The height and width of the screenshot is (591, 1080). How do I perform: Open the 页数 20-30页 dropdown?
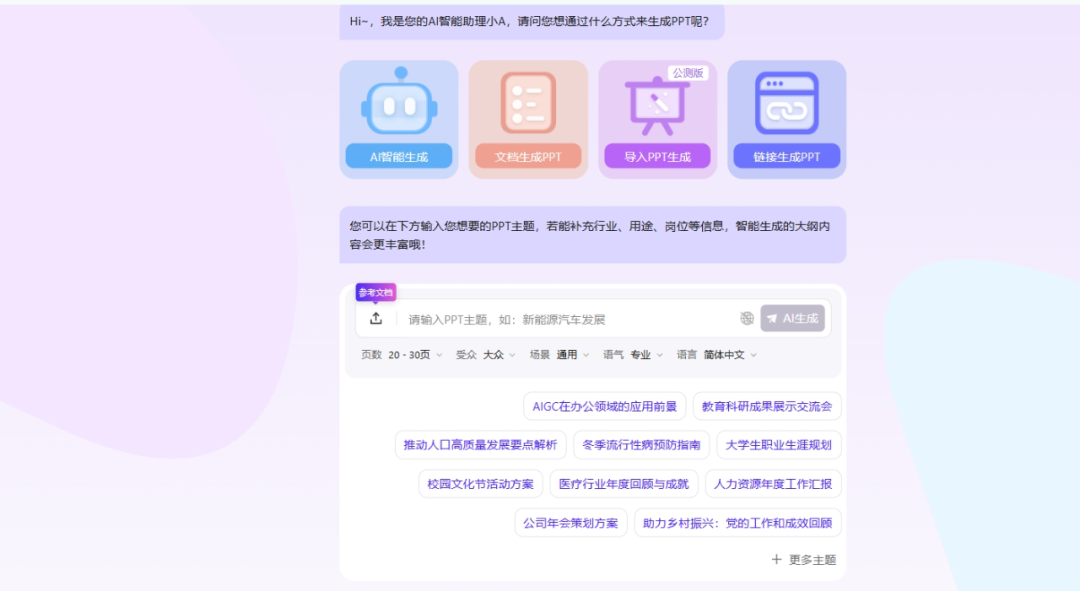coord(402,355)
